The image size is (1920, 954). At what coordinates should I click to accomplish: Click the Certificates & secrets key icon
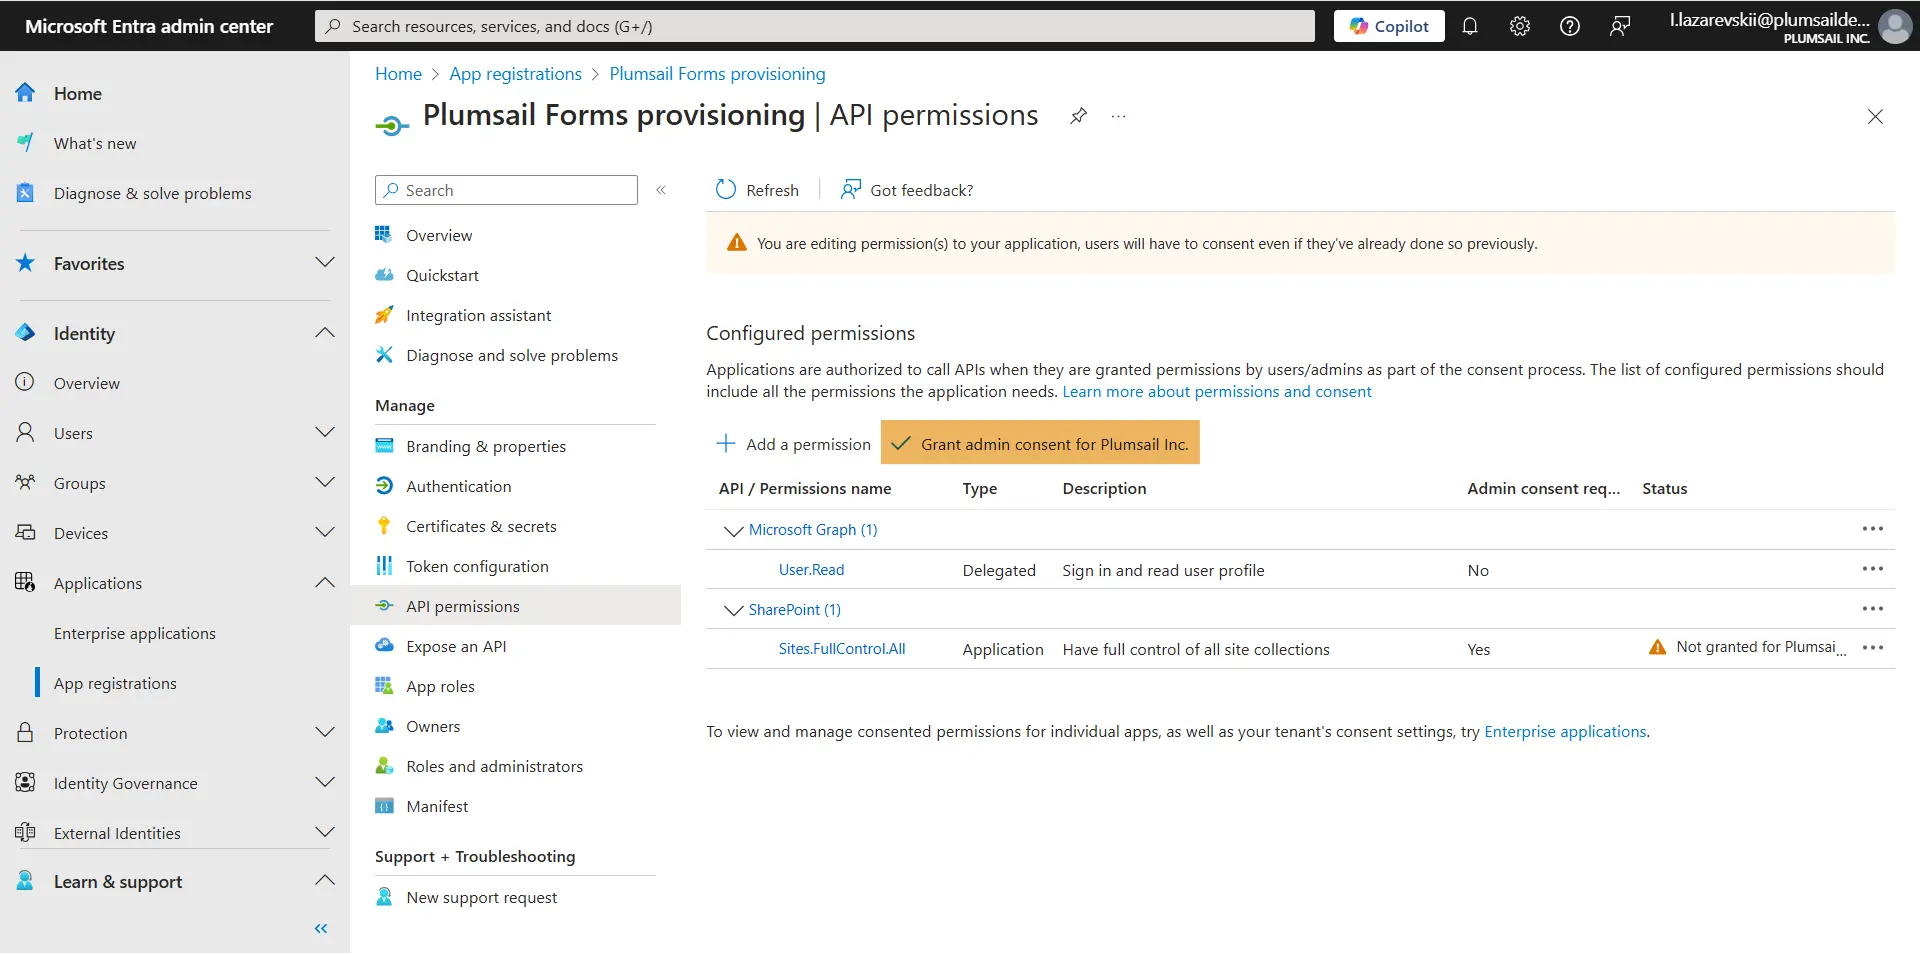pos(384,526)
